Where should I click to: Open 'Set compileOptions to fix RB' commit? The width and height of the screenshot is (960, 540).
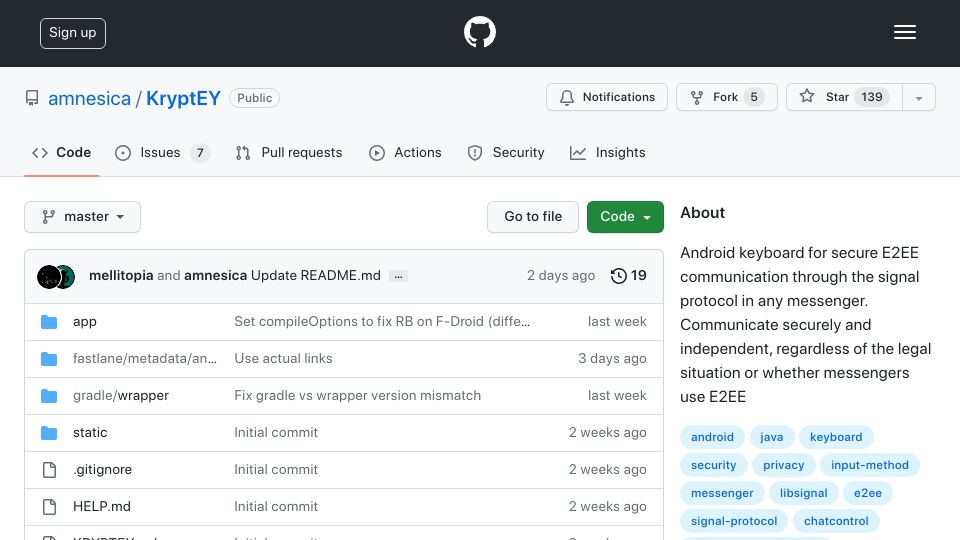point(382,321)
